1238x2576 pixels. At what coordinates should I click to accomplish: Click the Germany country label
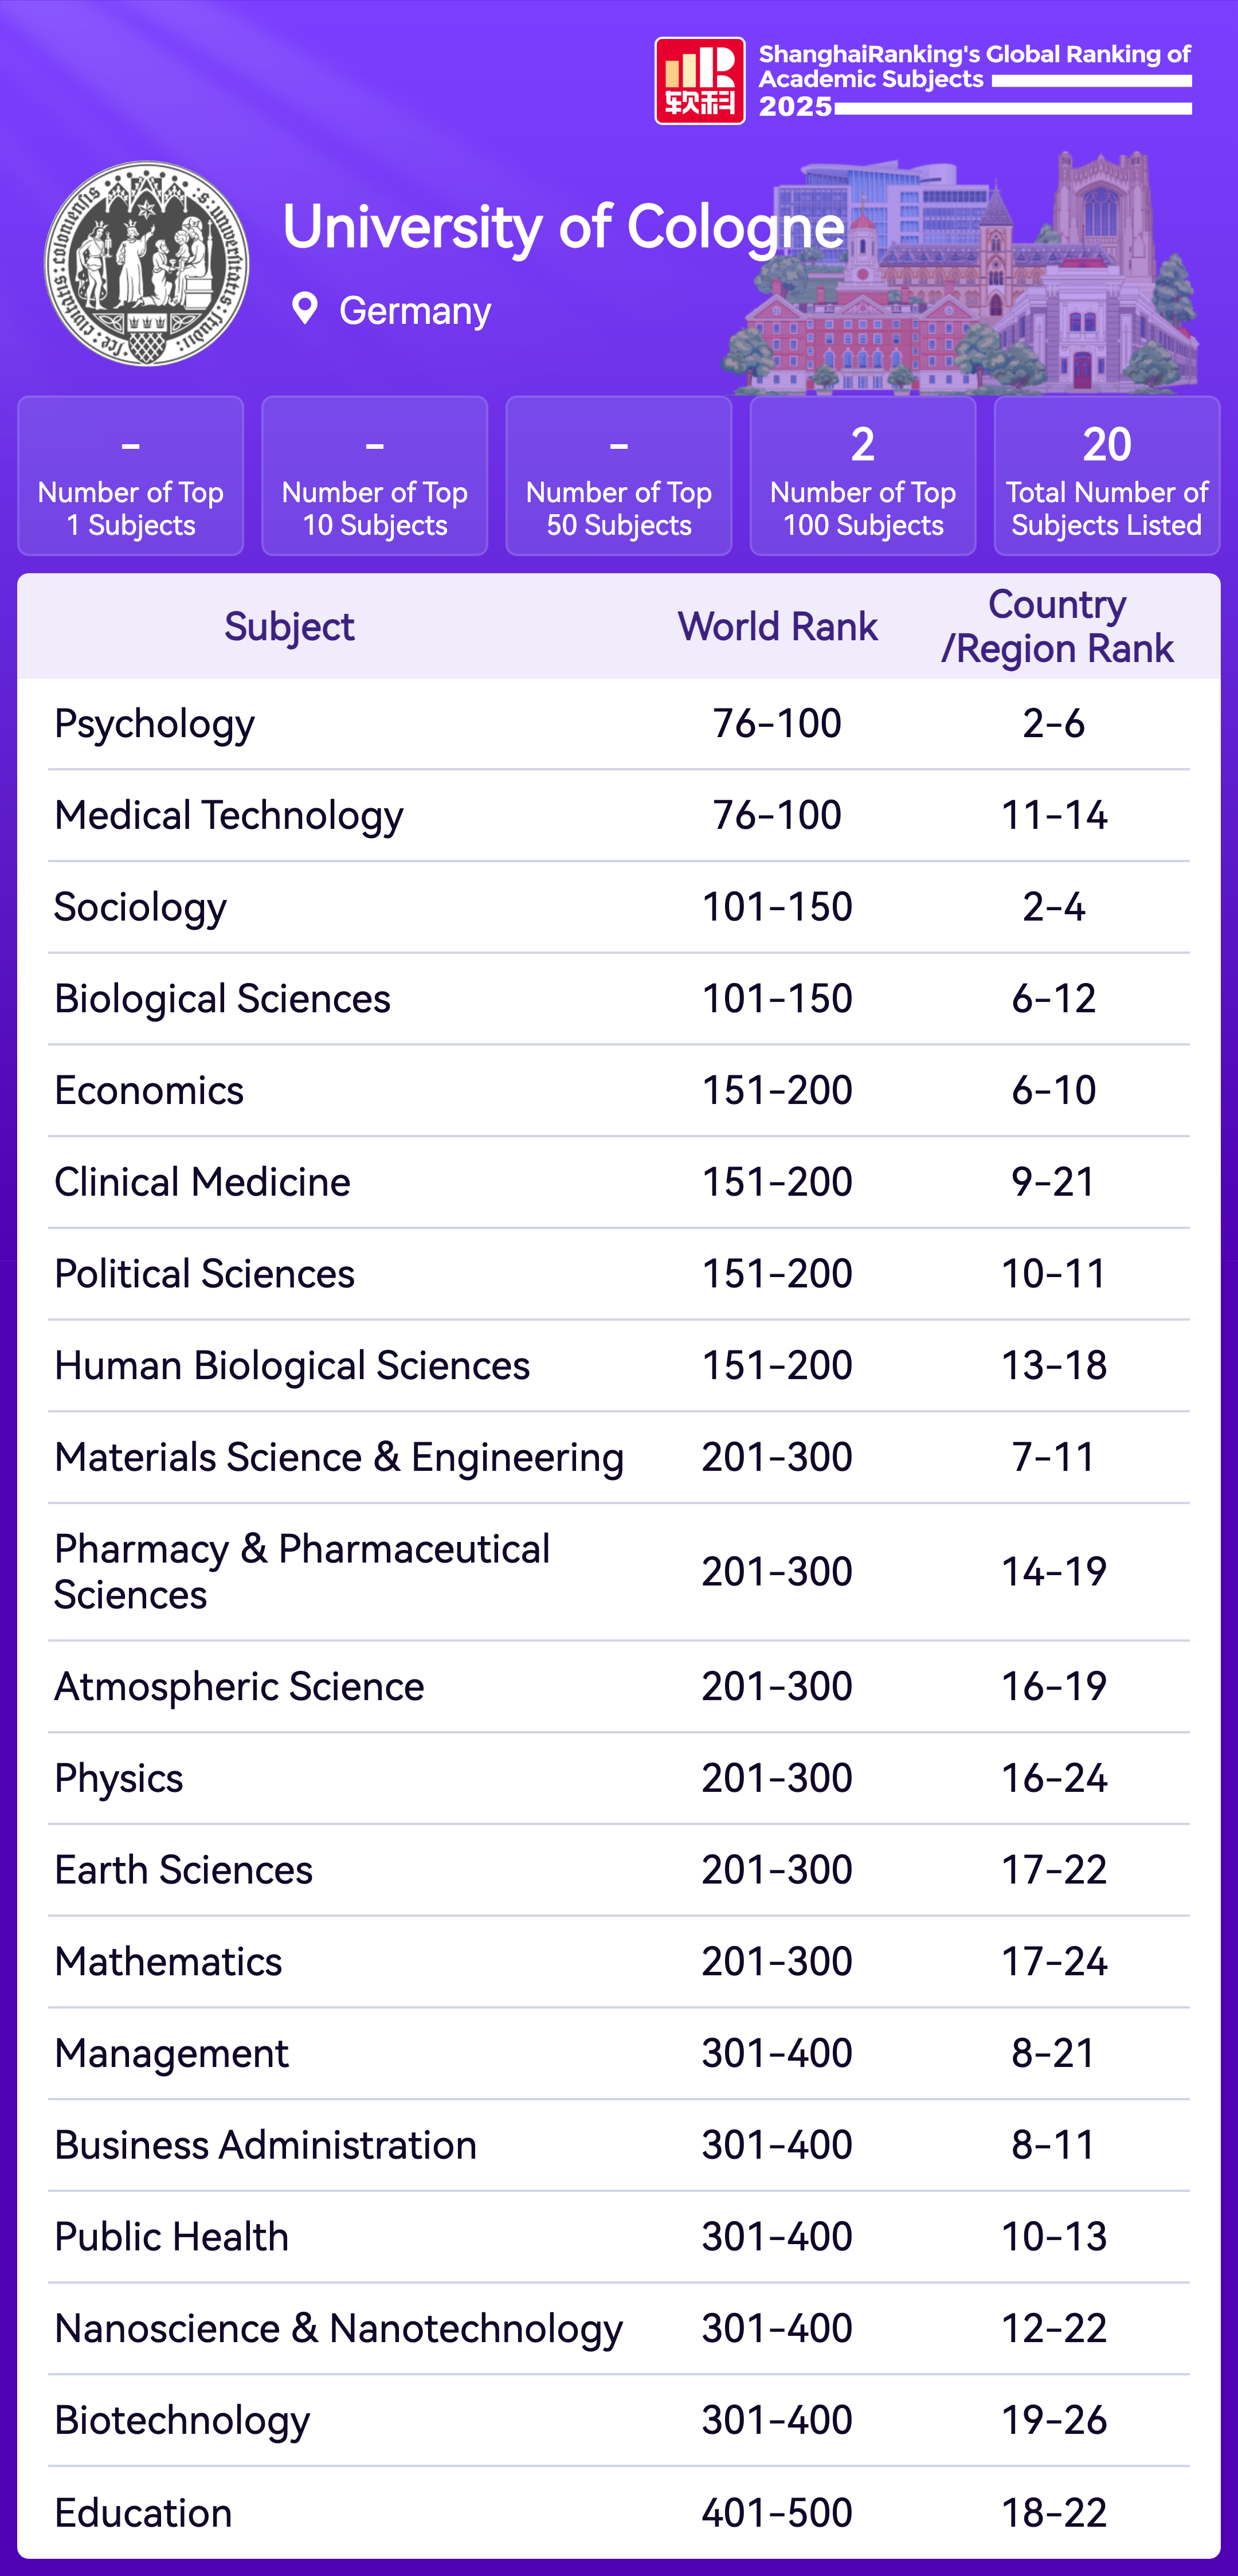[x=415, y=311]
